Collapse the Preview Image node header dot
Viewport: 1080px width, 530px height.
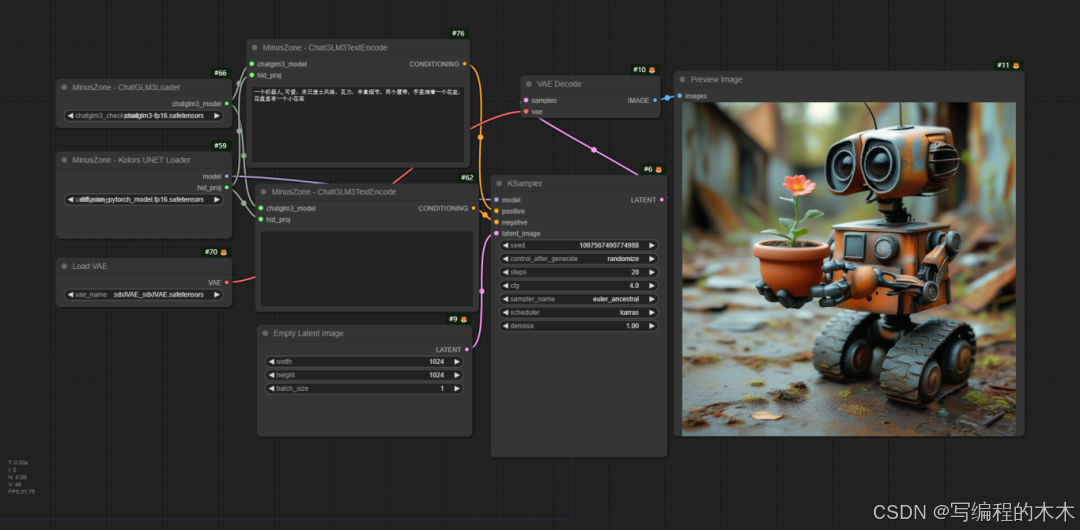683,80
